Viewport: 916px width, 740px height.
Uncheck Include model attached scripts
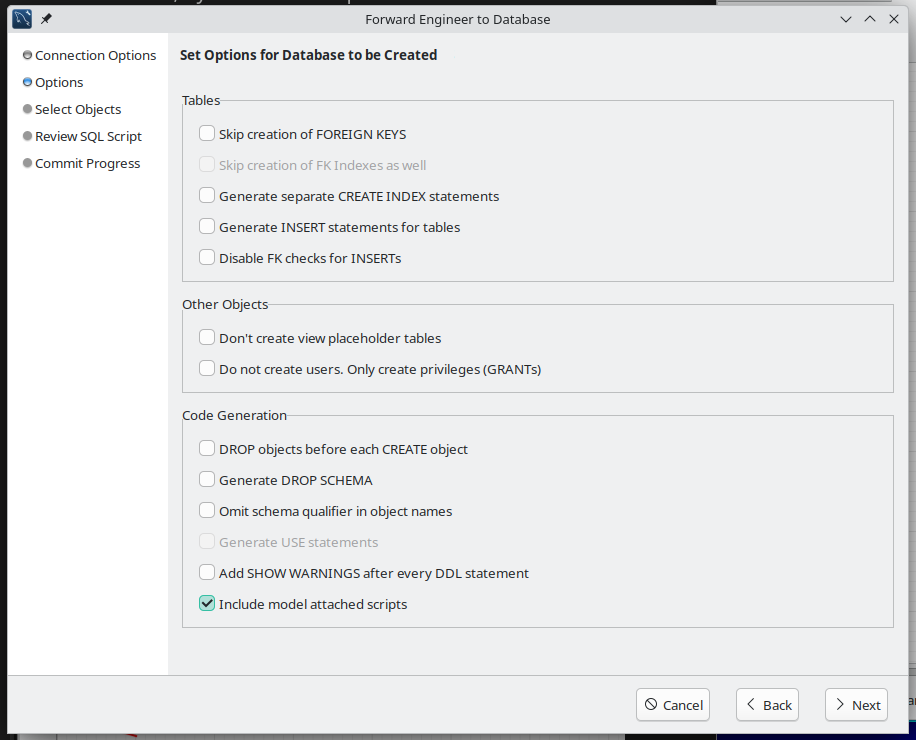tap(207, 604)
